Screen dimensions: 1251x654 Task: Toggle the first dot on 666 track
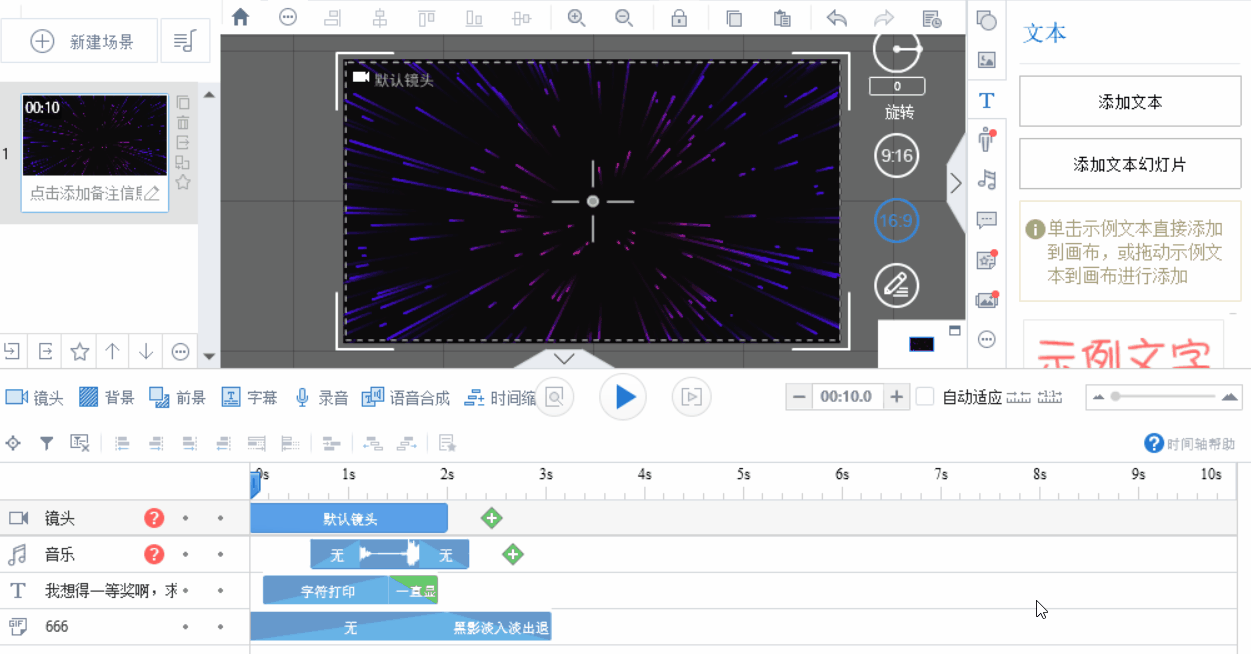click(x=185, y=627)
